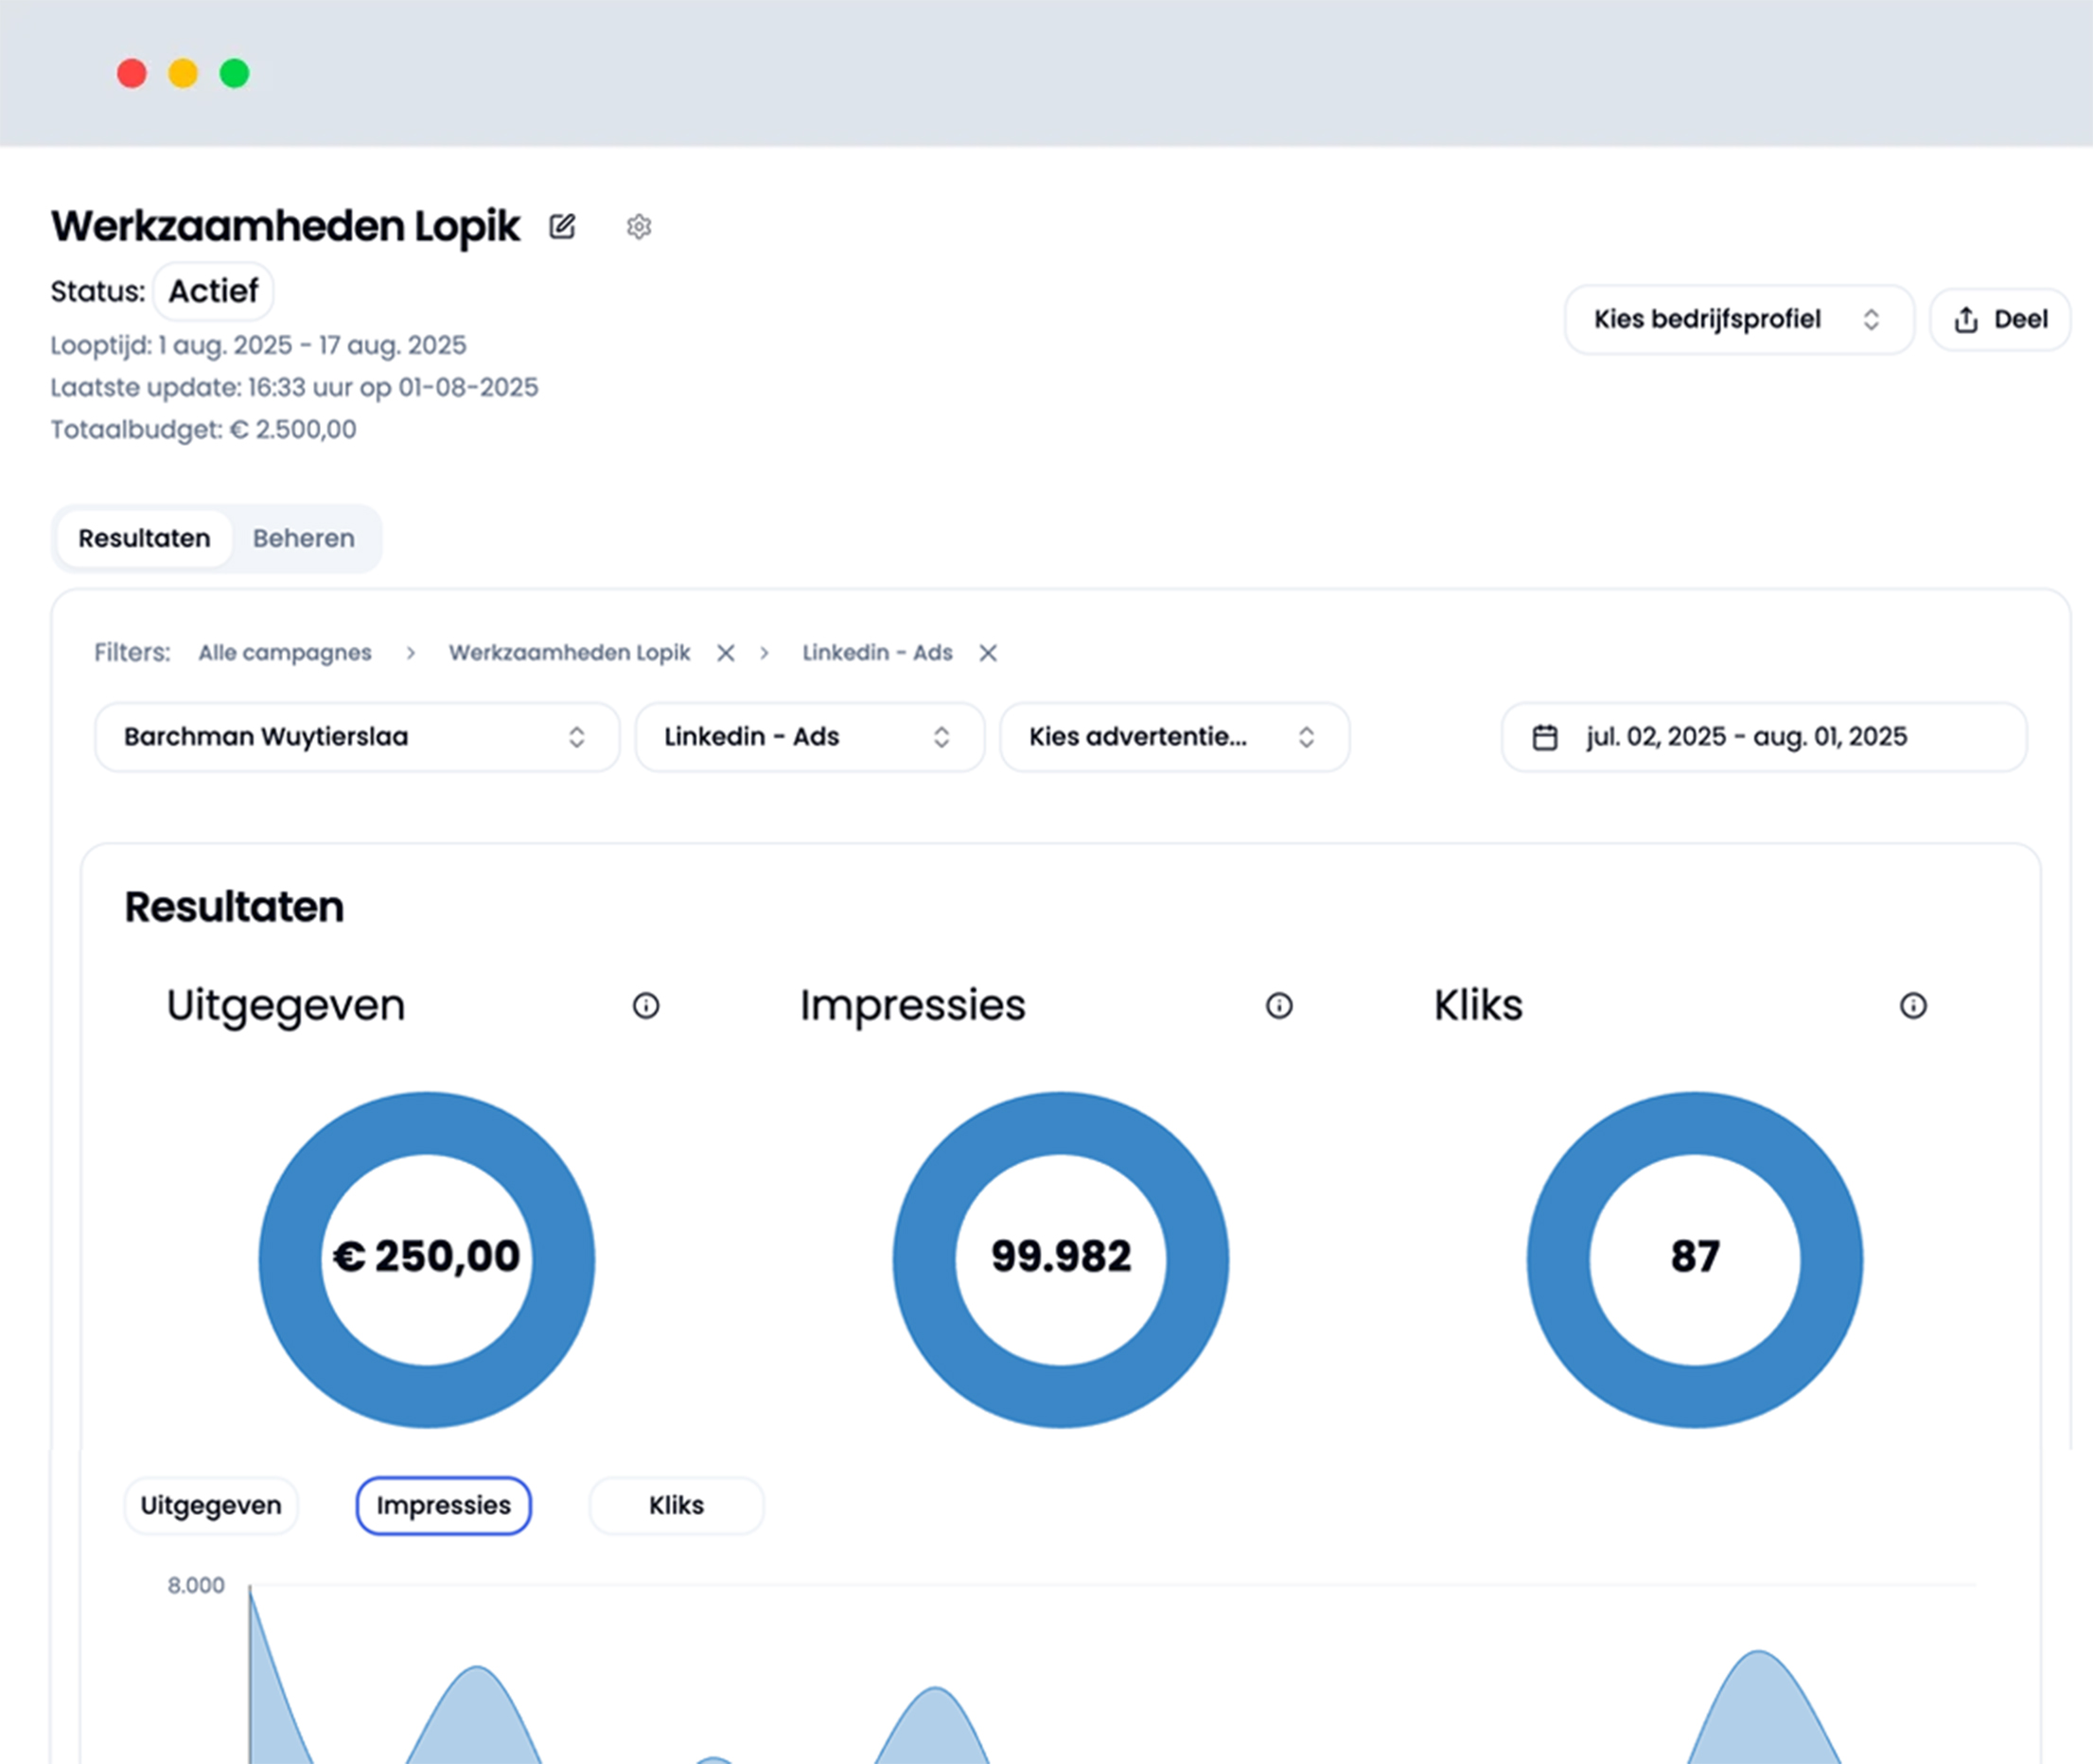
Task: Toggle chart to Uitgegeven metric
Action: (x=211, y=1505)
